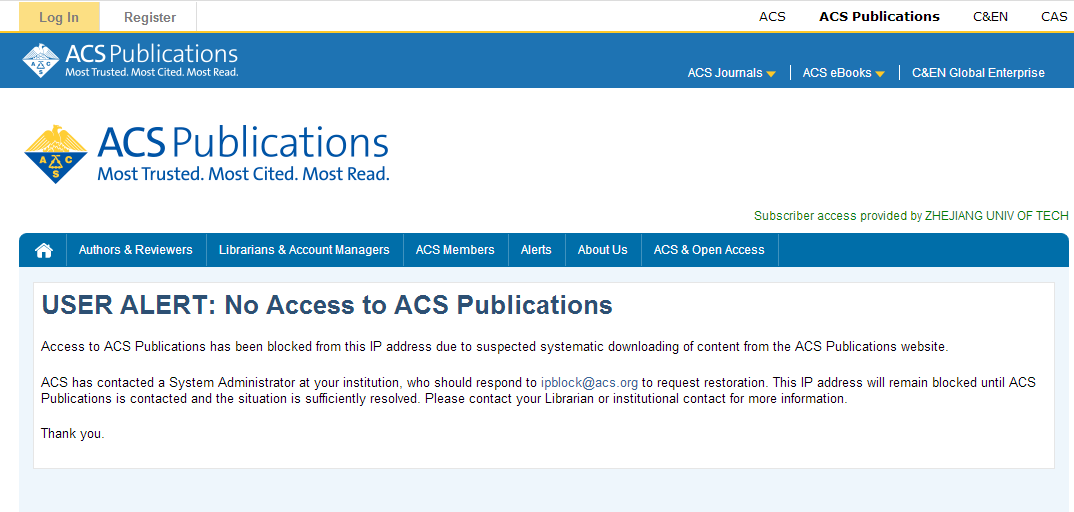The height and width of the screenshot is (512, 1074).
Task: Open the Register tab
Action: [150, 17]
